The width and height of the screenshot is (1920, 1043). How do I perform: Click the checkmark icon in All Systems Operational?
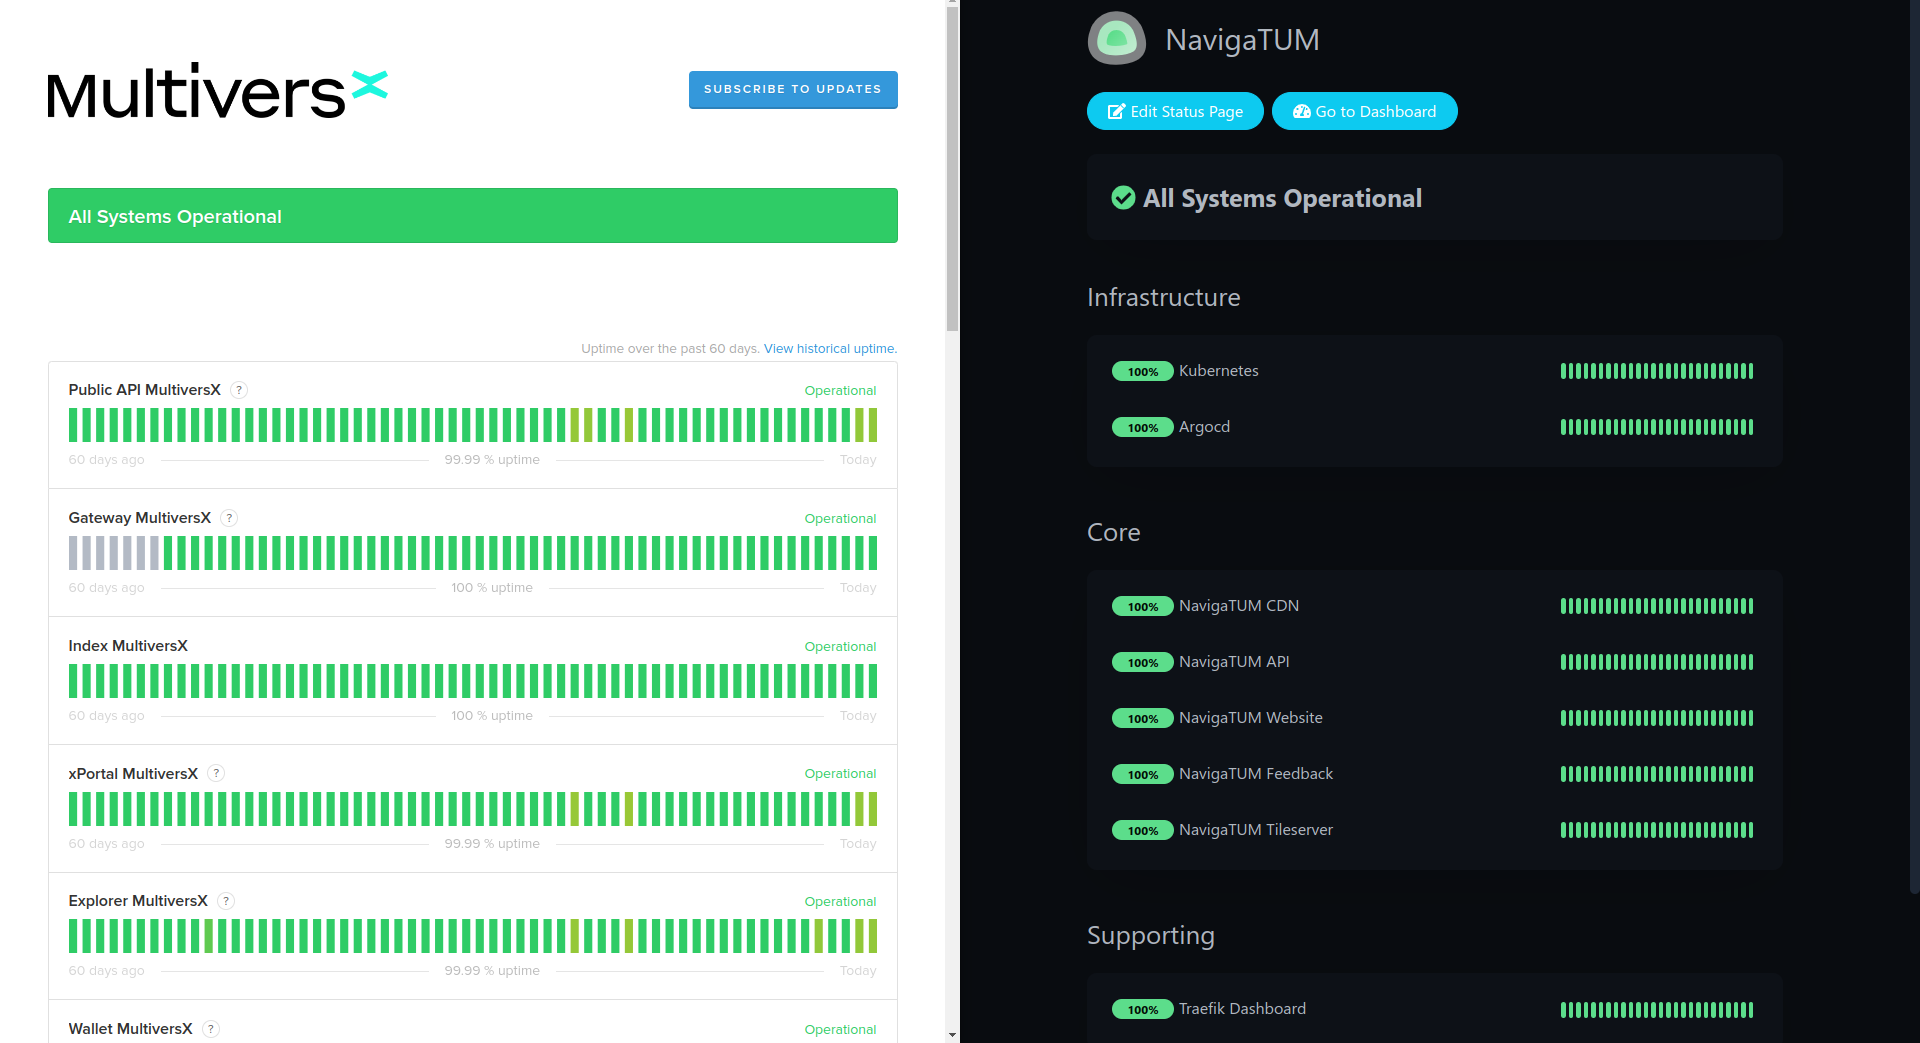coord(1122,198)
